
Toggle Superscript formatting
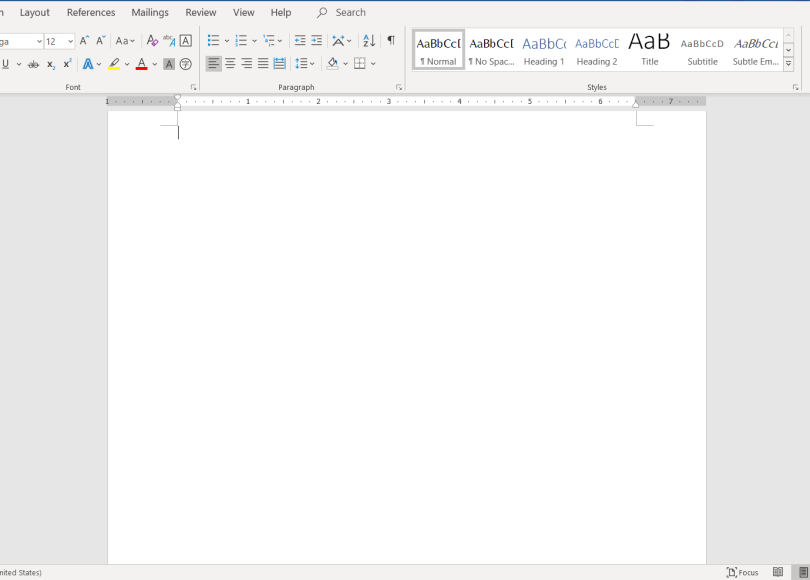pyautogui.click(x=67, y=64)
